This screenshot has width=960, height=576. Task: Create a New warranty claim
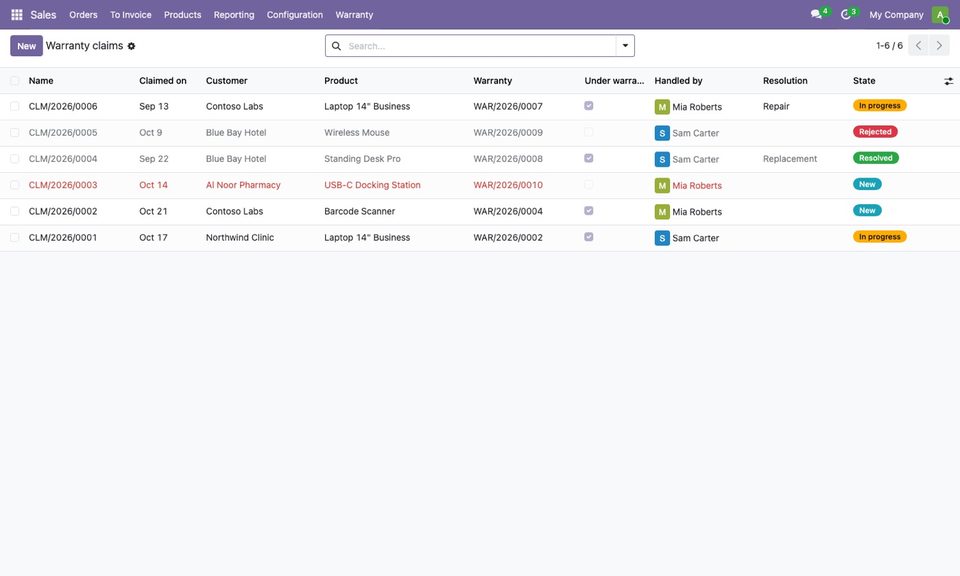tap(26, 46)
